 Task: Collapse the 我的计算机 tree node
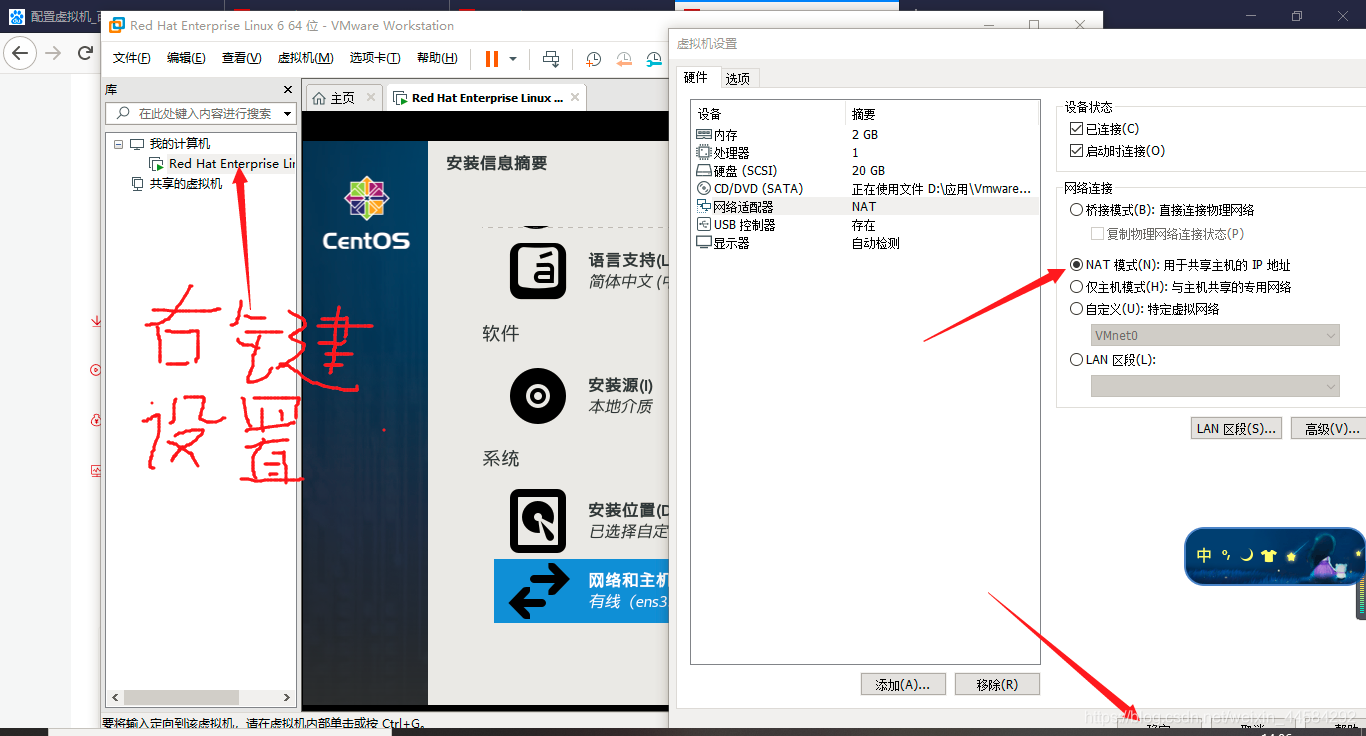click(x=119, y=144)
